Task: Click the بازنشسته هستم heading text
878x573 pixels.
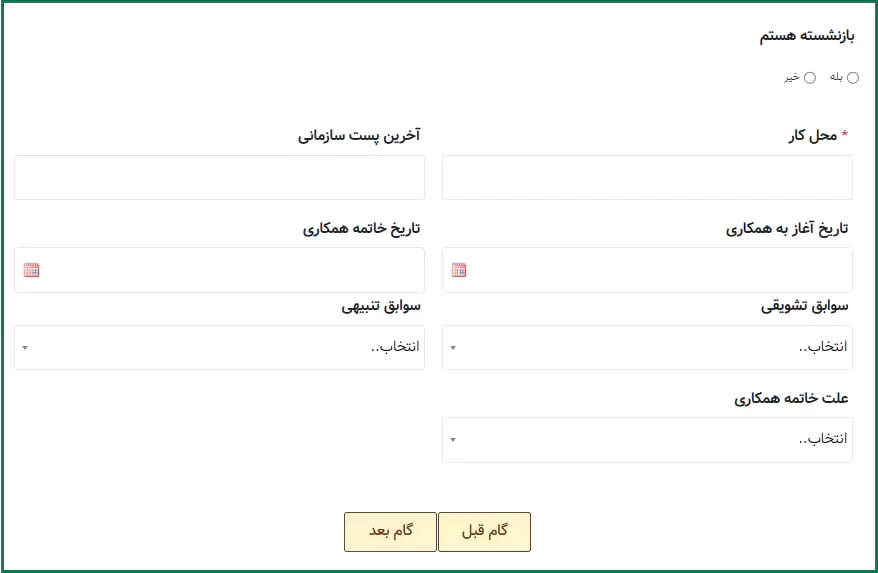Action: coord(807,36)
